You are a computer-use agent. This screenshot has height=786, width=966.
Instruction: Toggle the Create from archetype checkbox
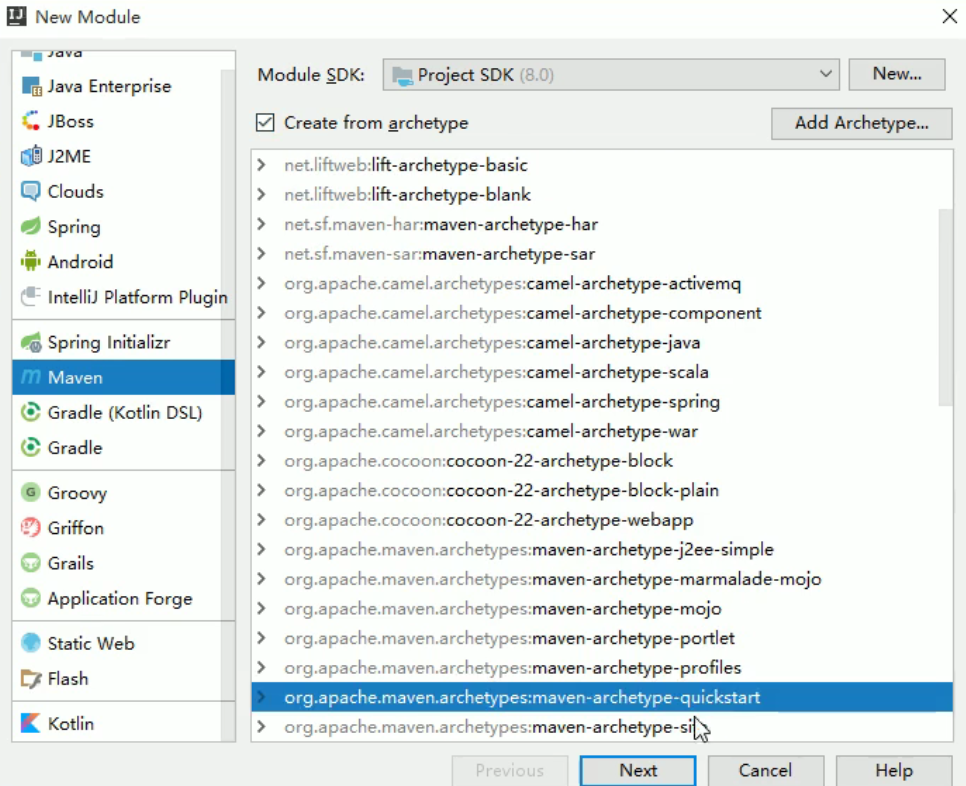[x=265, y=123]
